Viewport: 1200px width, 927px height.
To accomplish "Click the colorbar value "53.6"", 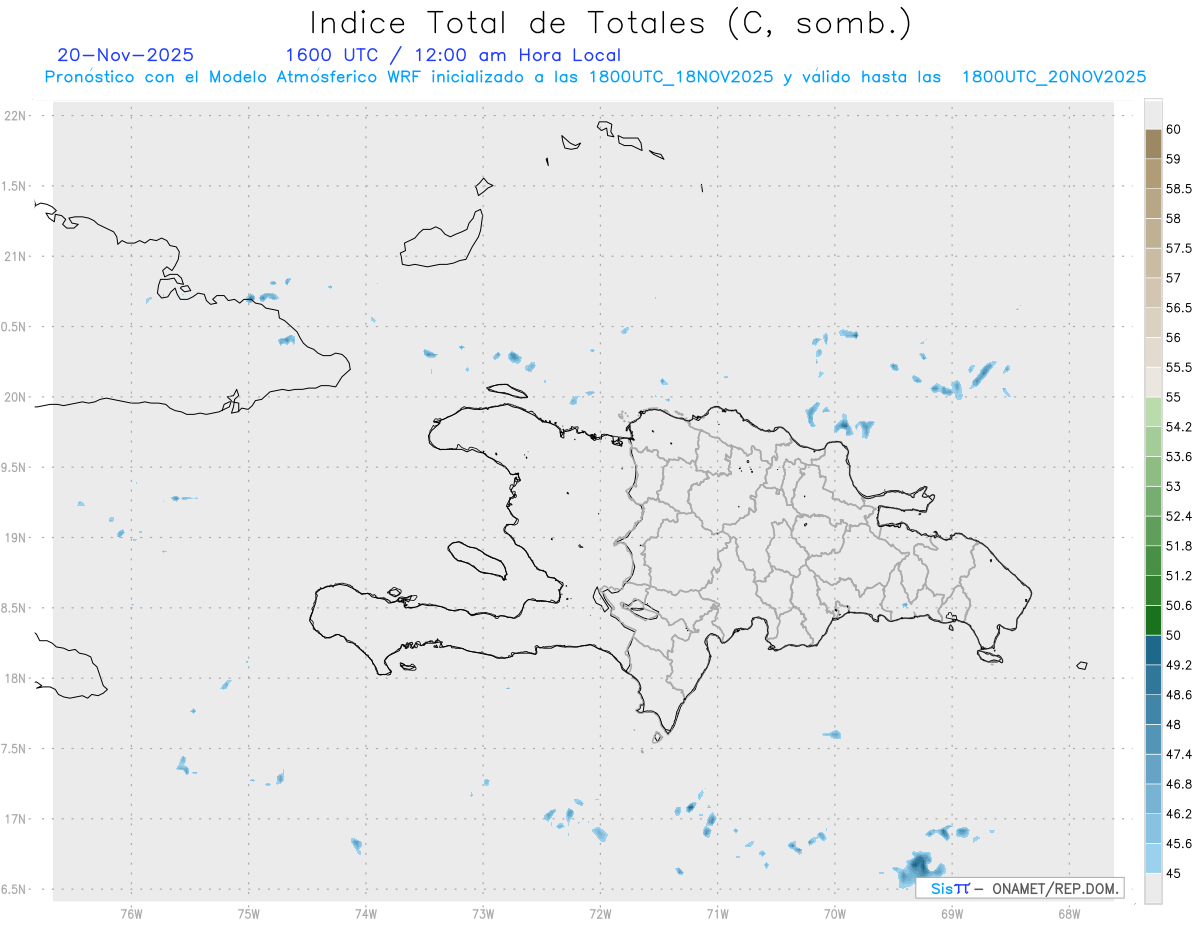I will click(1178, 456).
